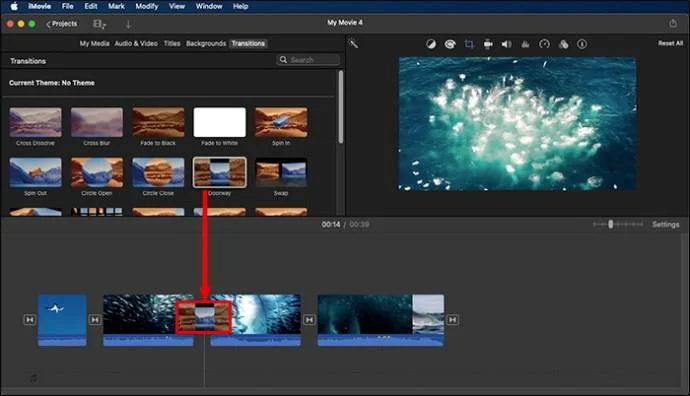
Task: Open the Window menu
Action: [209, 6]
